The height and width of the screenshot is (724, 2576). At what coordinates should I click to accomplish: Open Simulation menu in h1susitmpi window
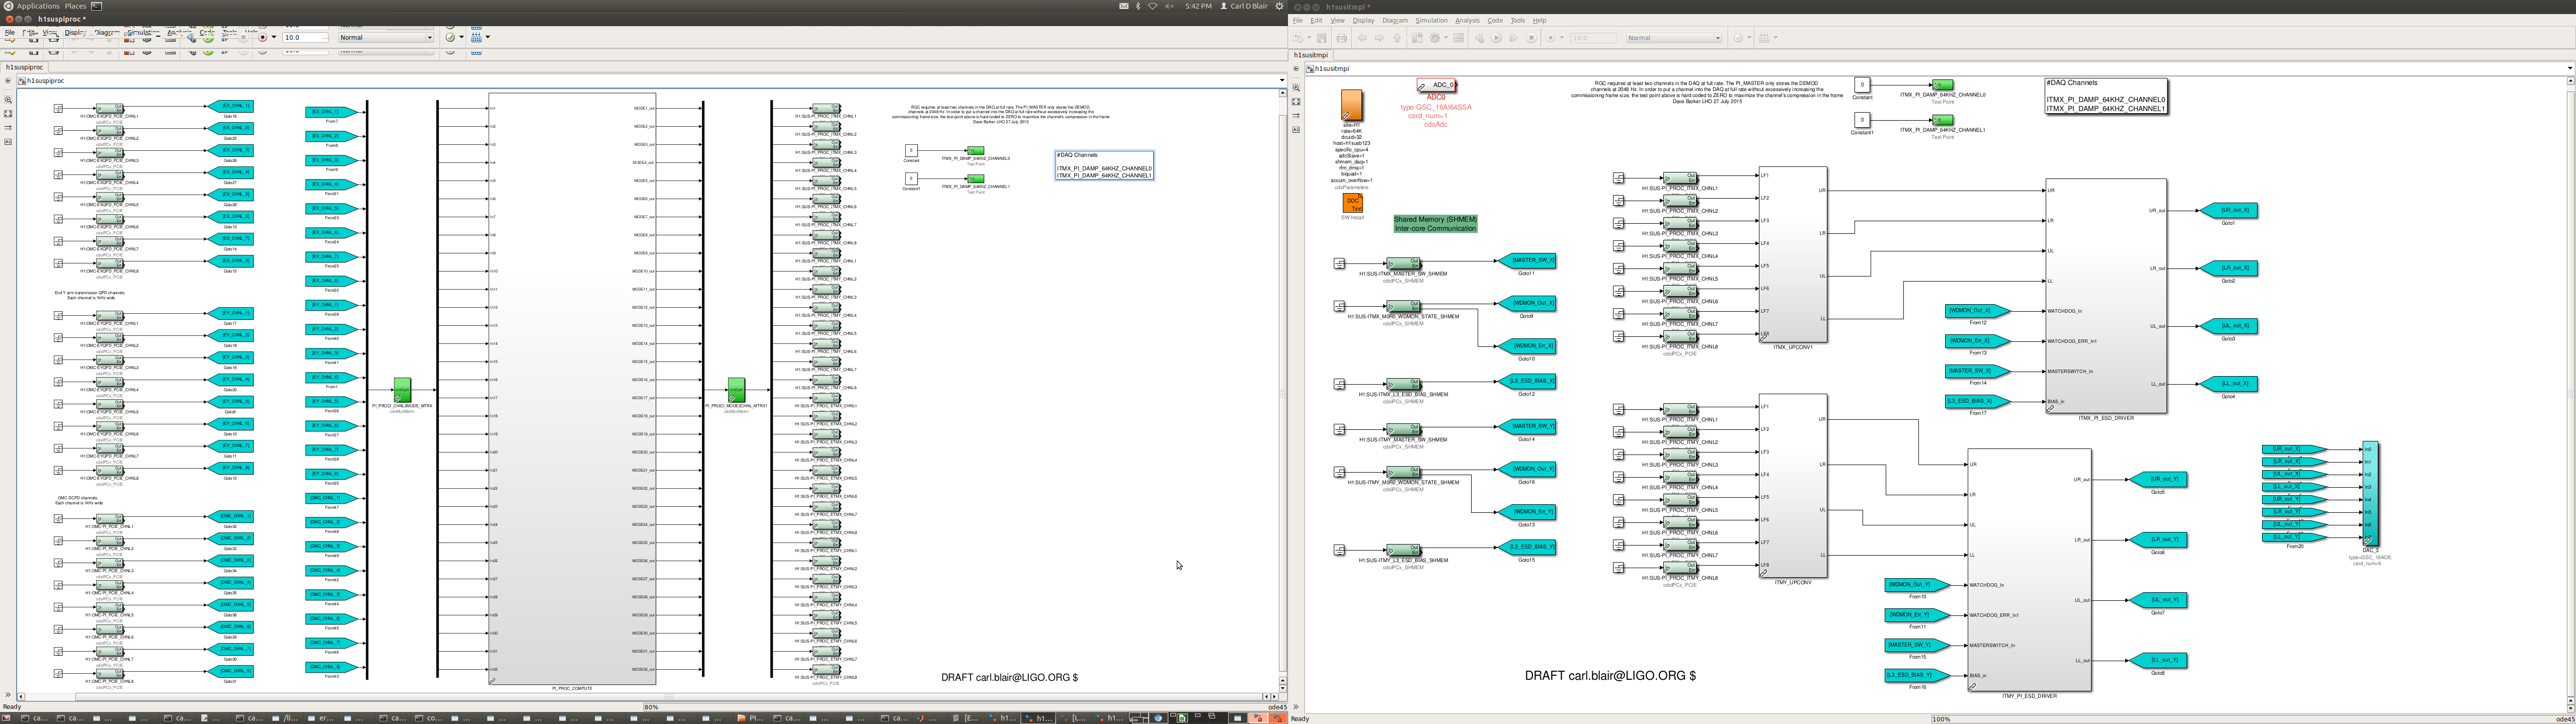click(1431, 20)
